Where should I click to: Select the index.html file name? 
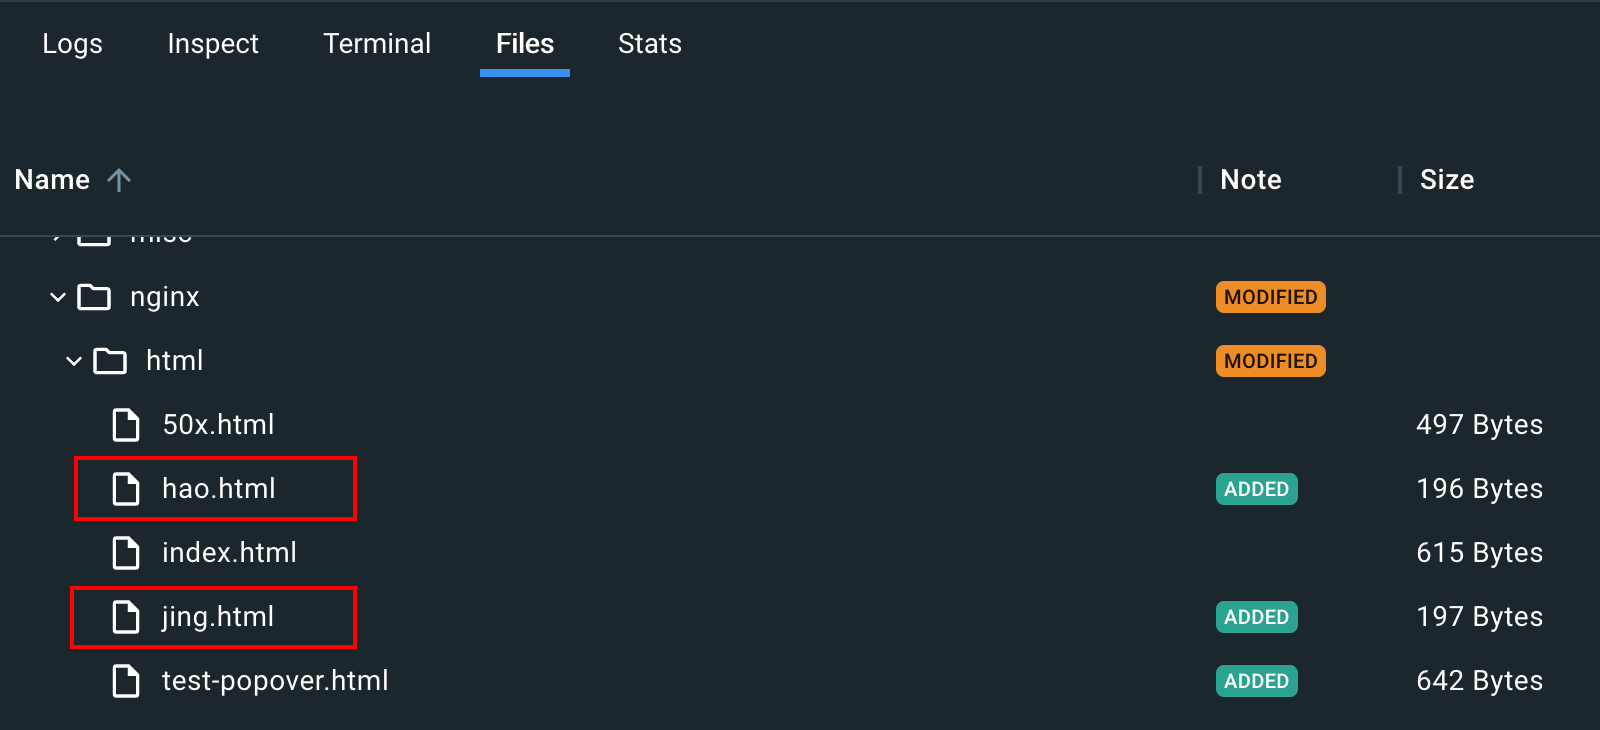(229, 553)
